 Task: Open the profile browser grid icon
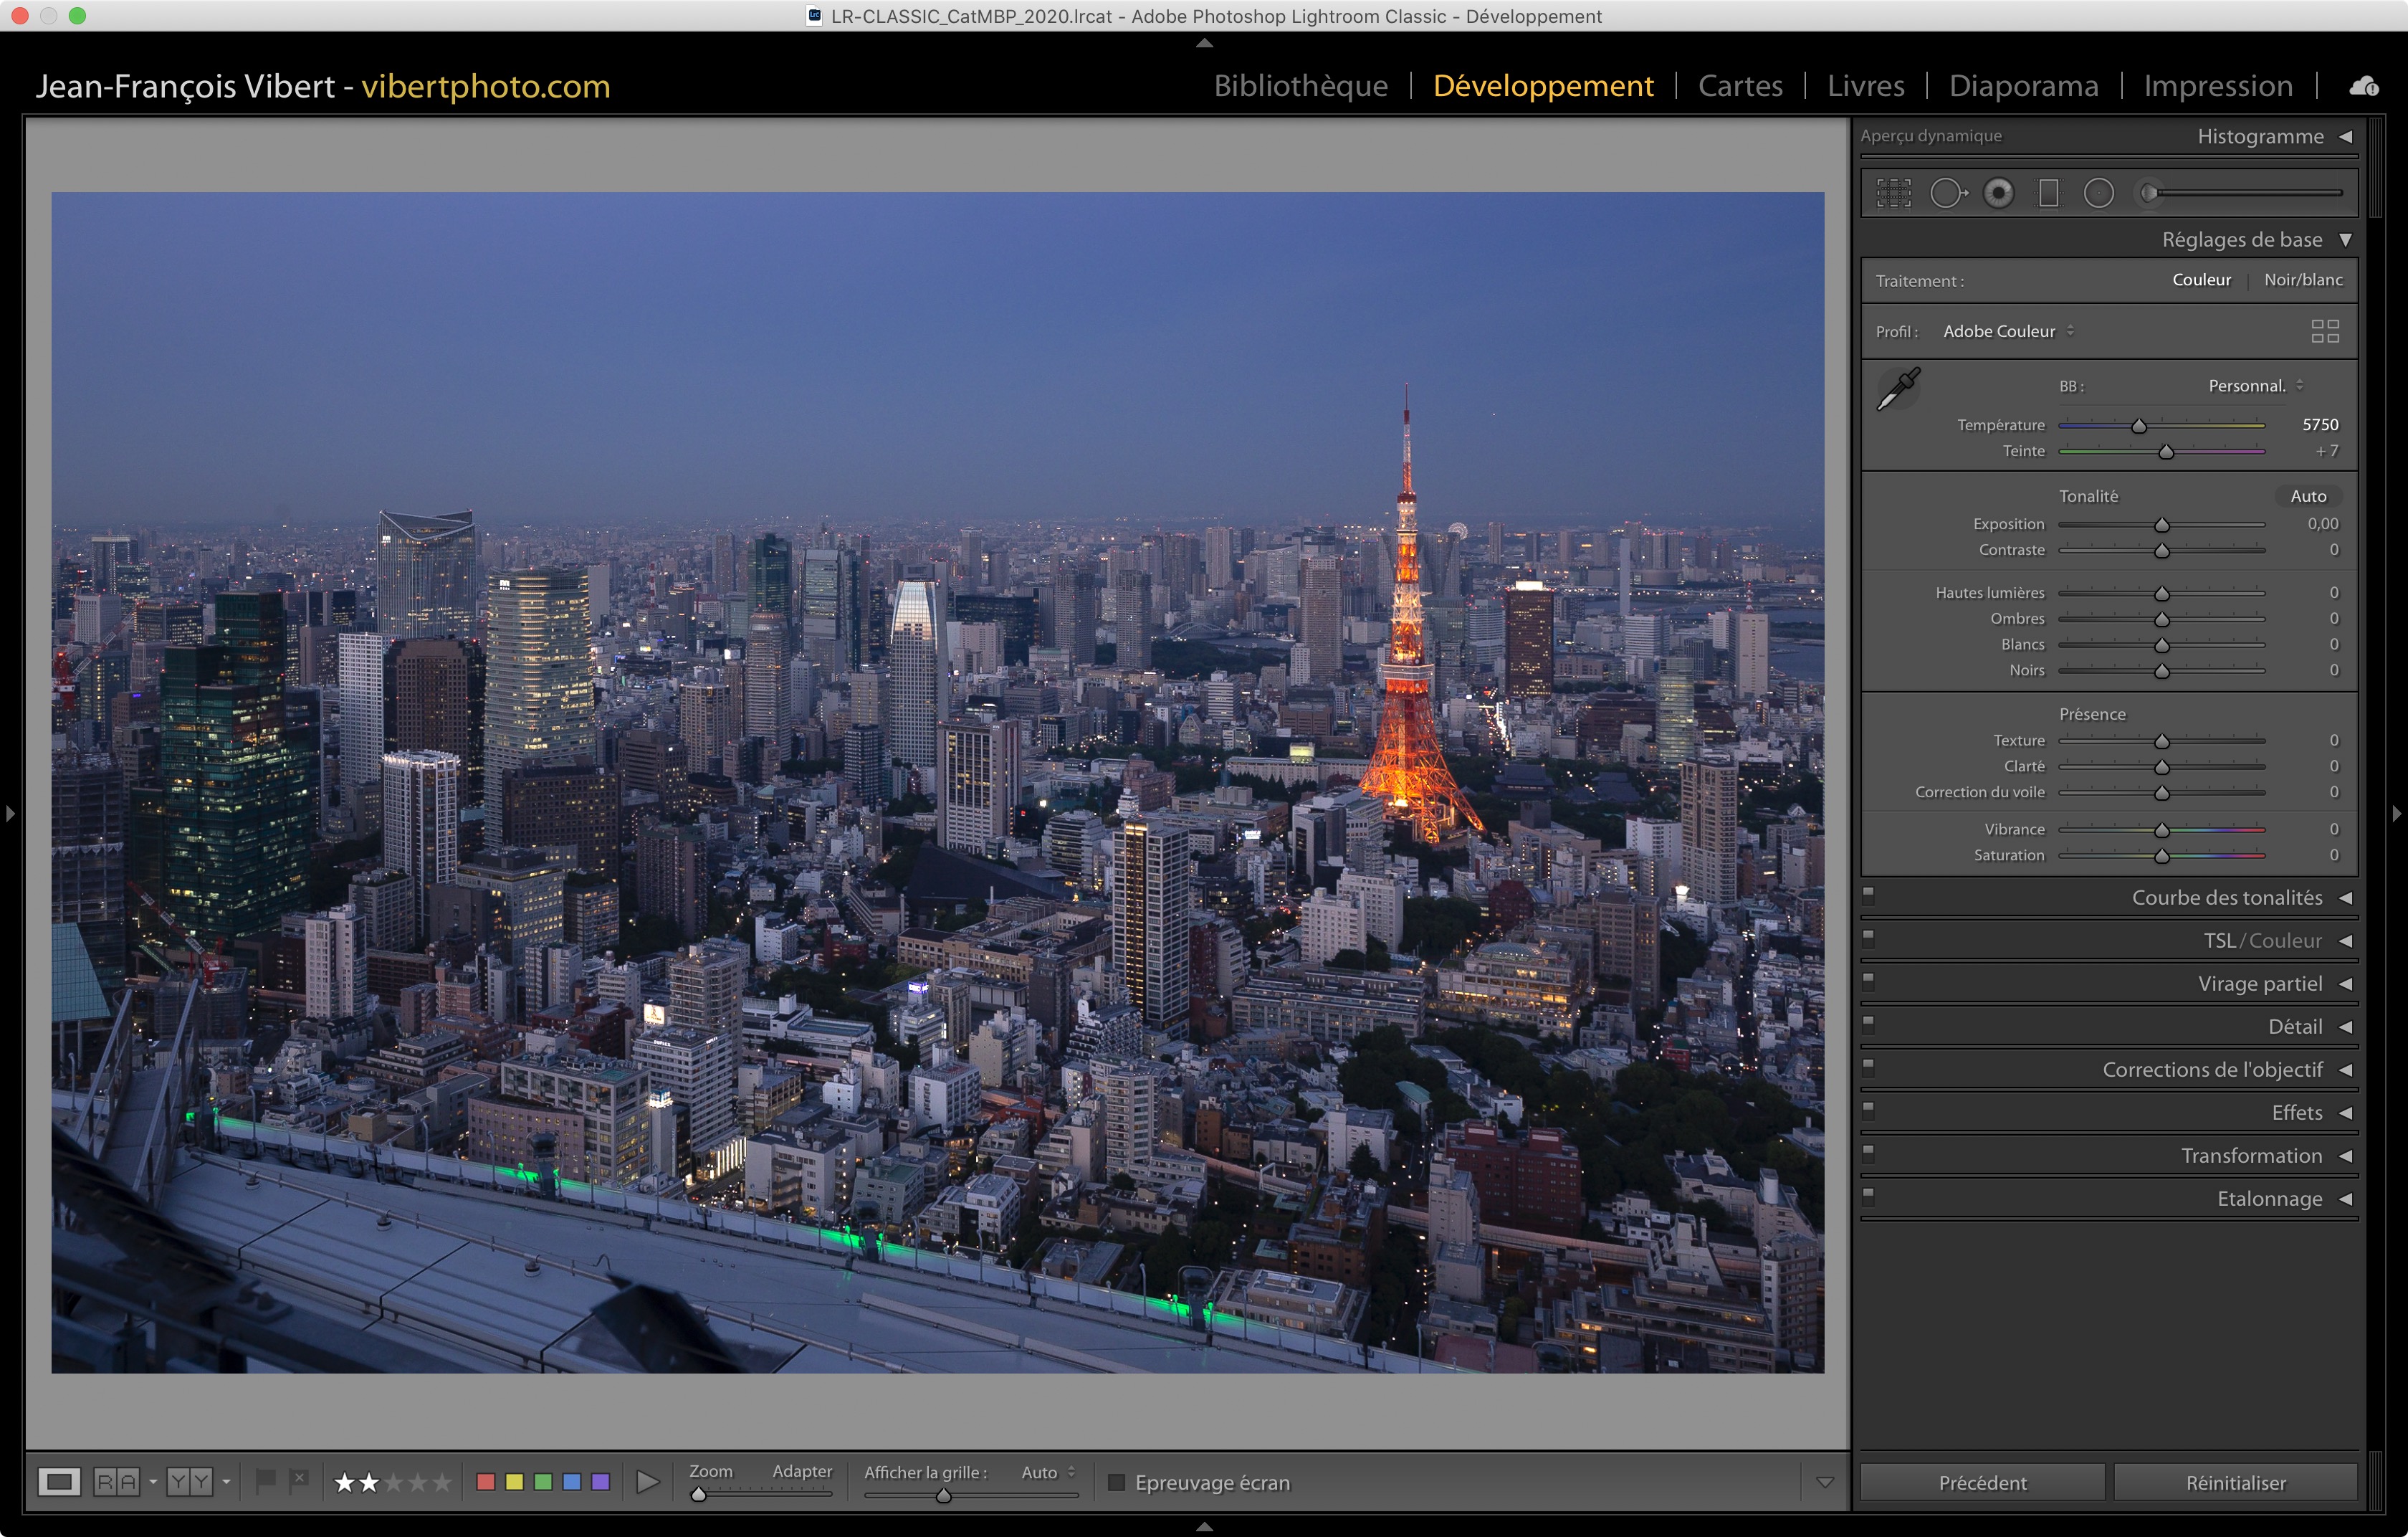[2325, 331]
